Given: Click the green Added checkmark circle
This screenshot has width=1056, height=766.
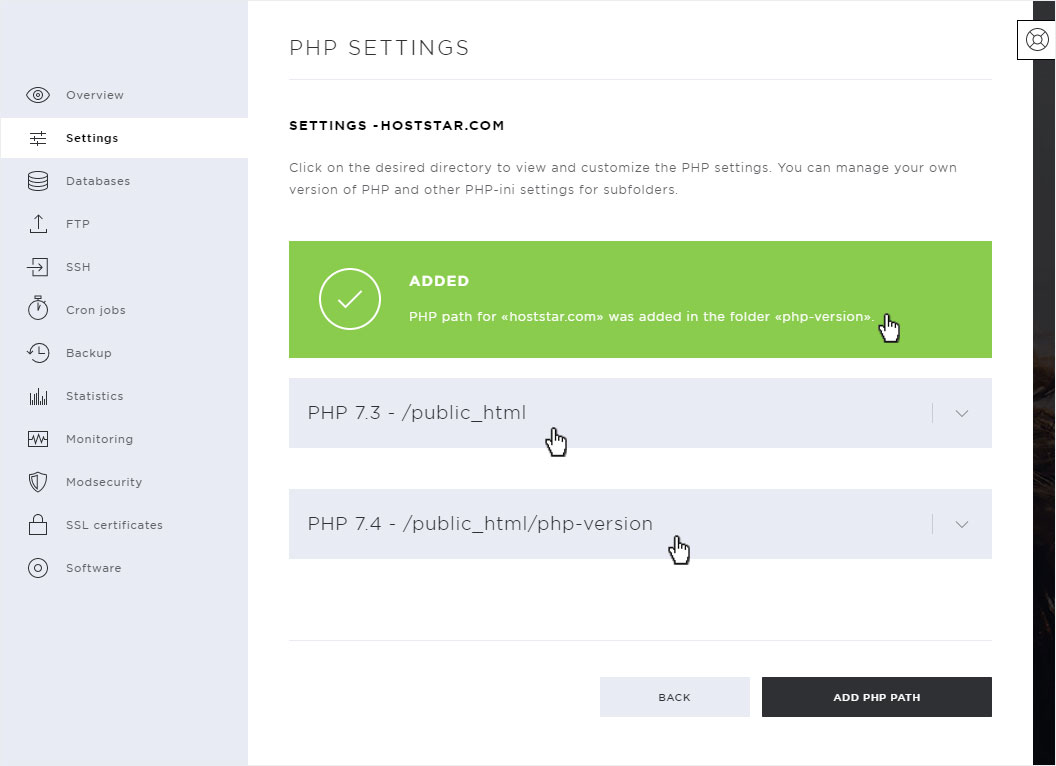Looking at the screenshot, I should 350,299.
